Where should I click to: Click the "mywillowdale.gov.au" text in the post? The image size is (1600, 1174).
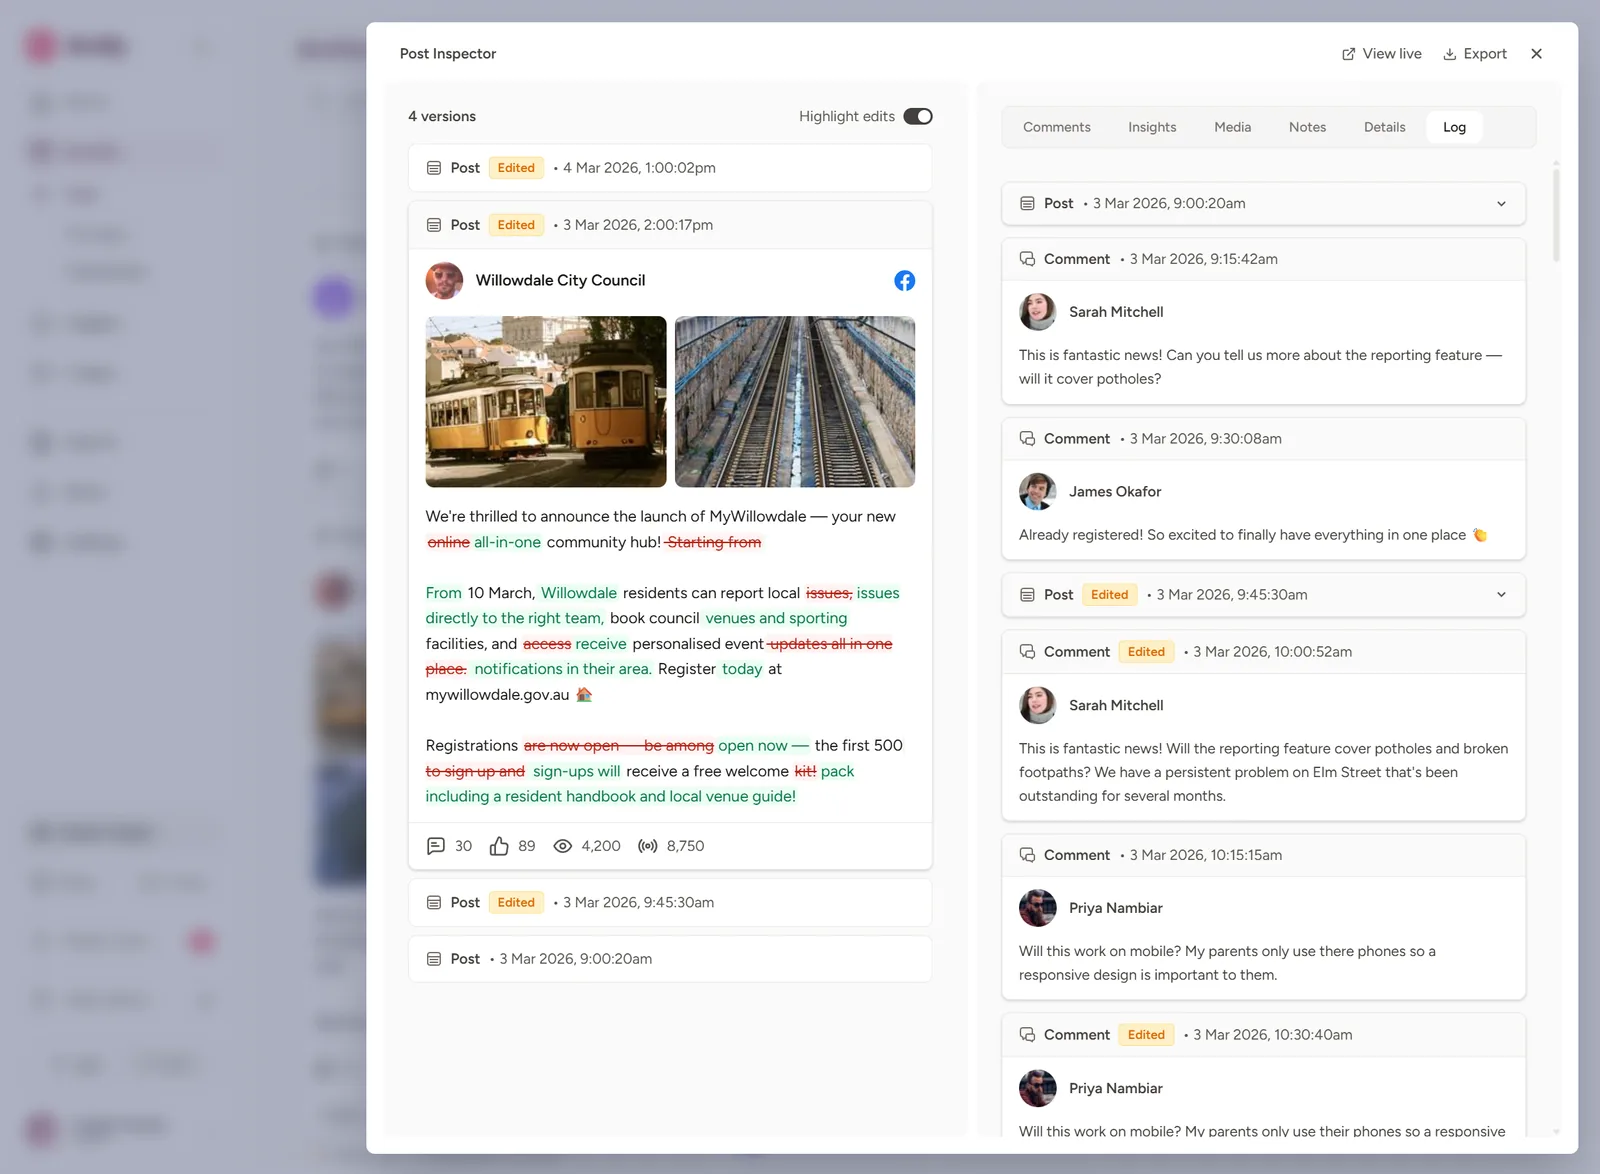tap(497, 695)
